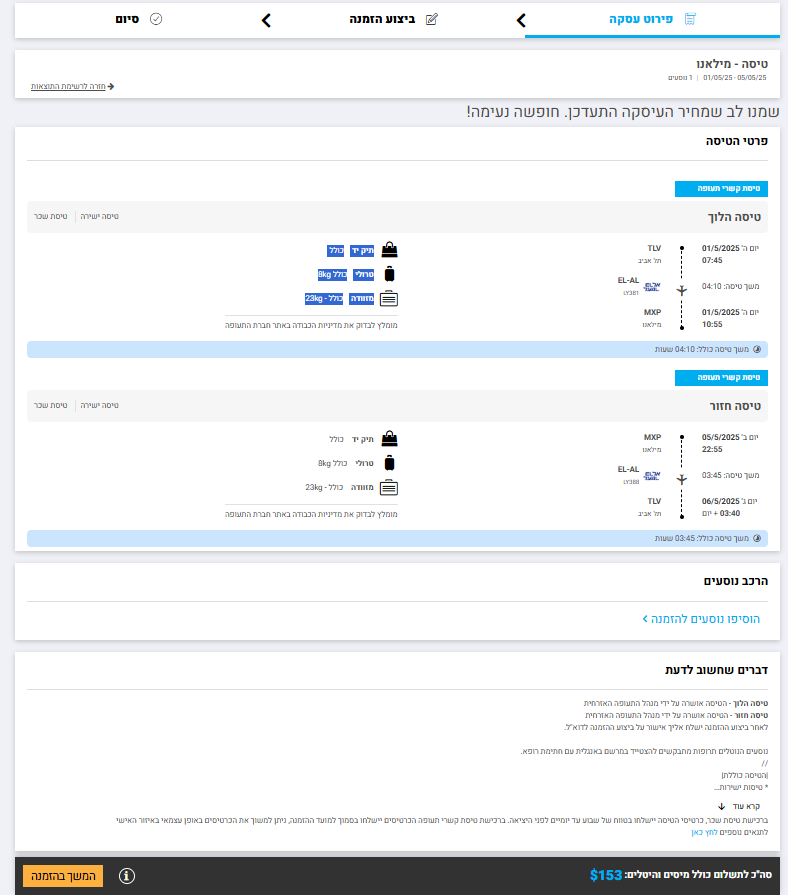The image size is (788, 895).
Task: Click the EL-AL logo on outbound flight
Action: coord(652,287)
